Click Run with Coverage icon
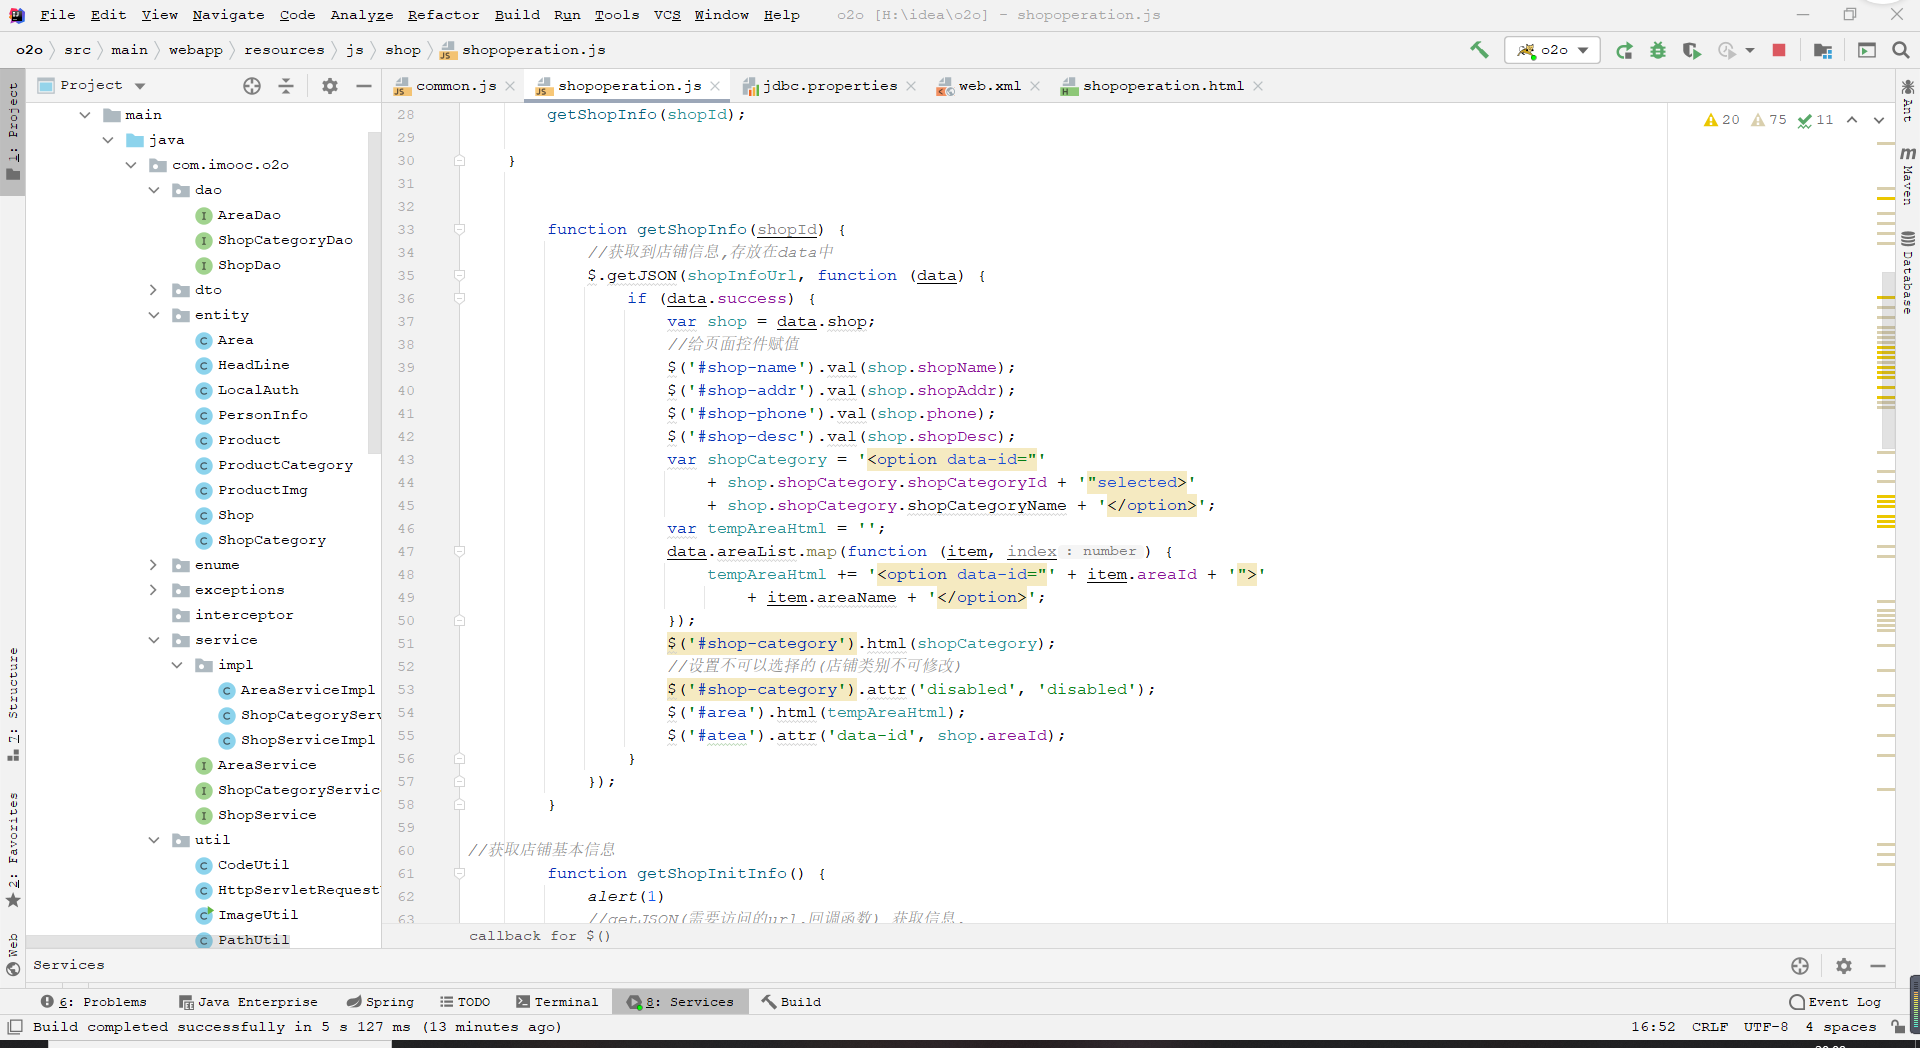Viewport: 1920px width, 1048px height. 1691,50
